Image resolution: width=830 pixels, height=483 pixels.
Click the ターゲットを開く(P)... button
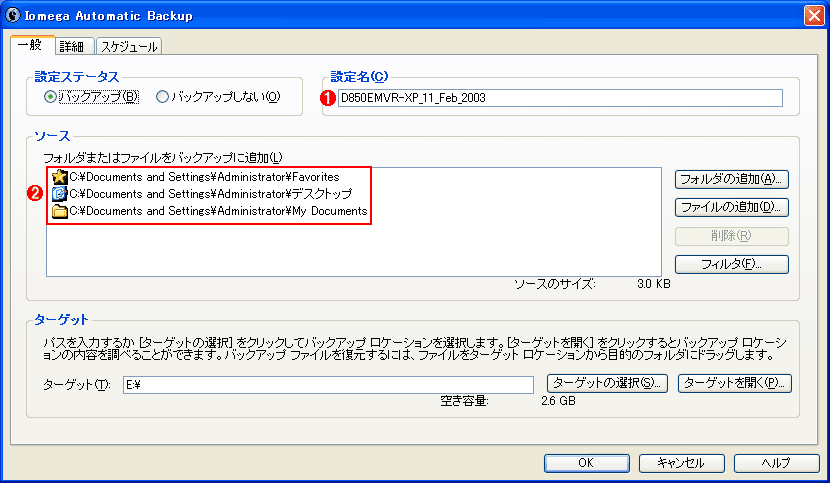coord(735,383)
